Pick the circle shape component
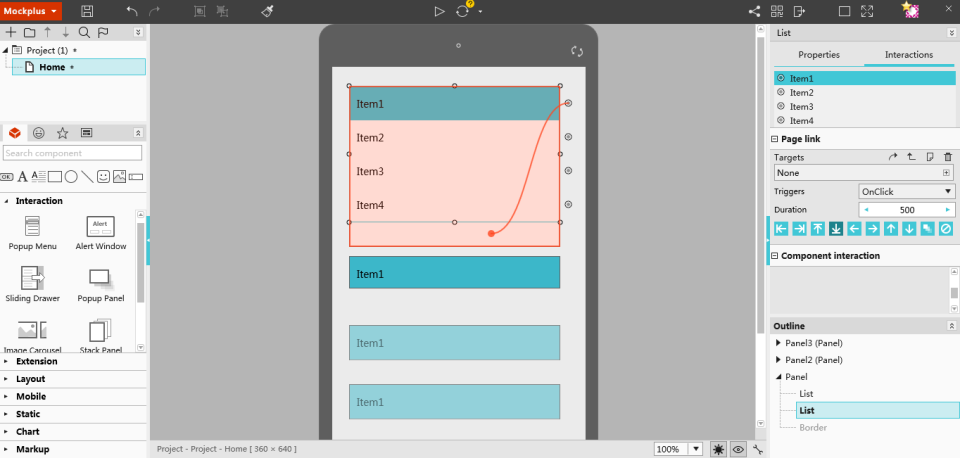This screenshot has width=960, height=458. click(71, 177)
